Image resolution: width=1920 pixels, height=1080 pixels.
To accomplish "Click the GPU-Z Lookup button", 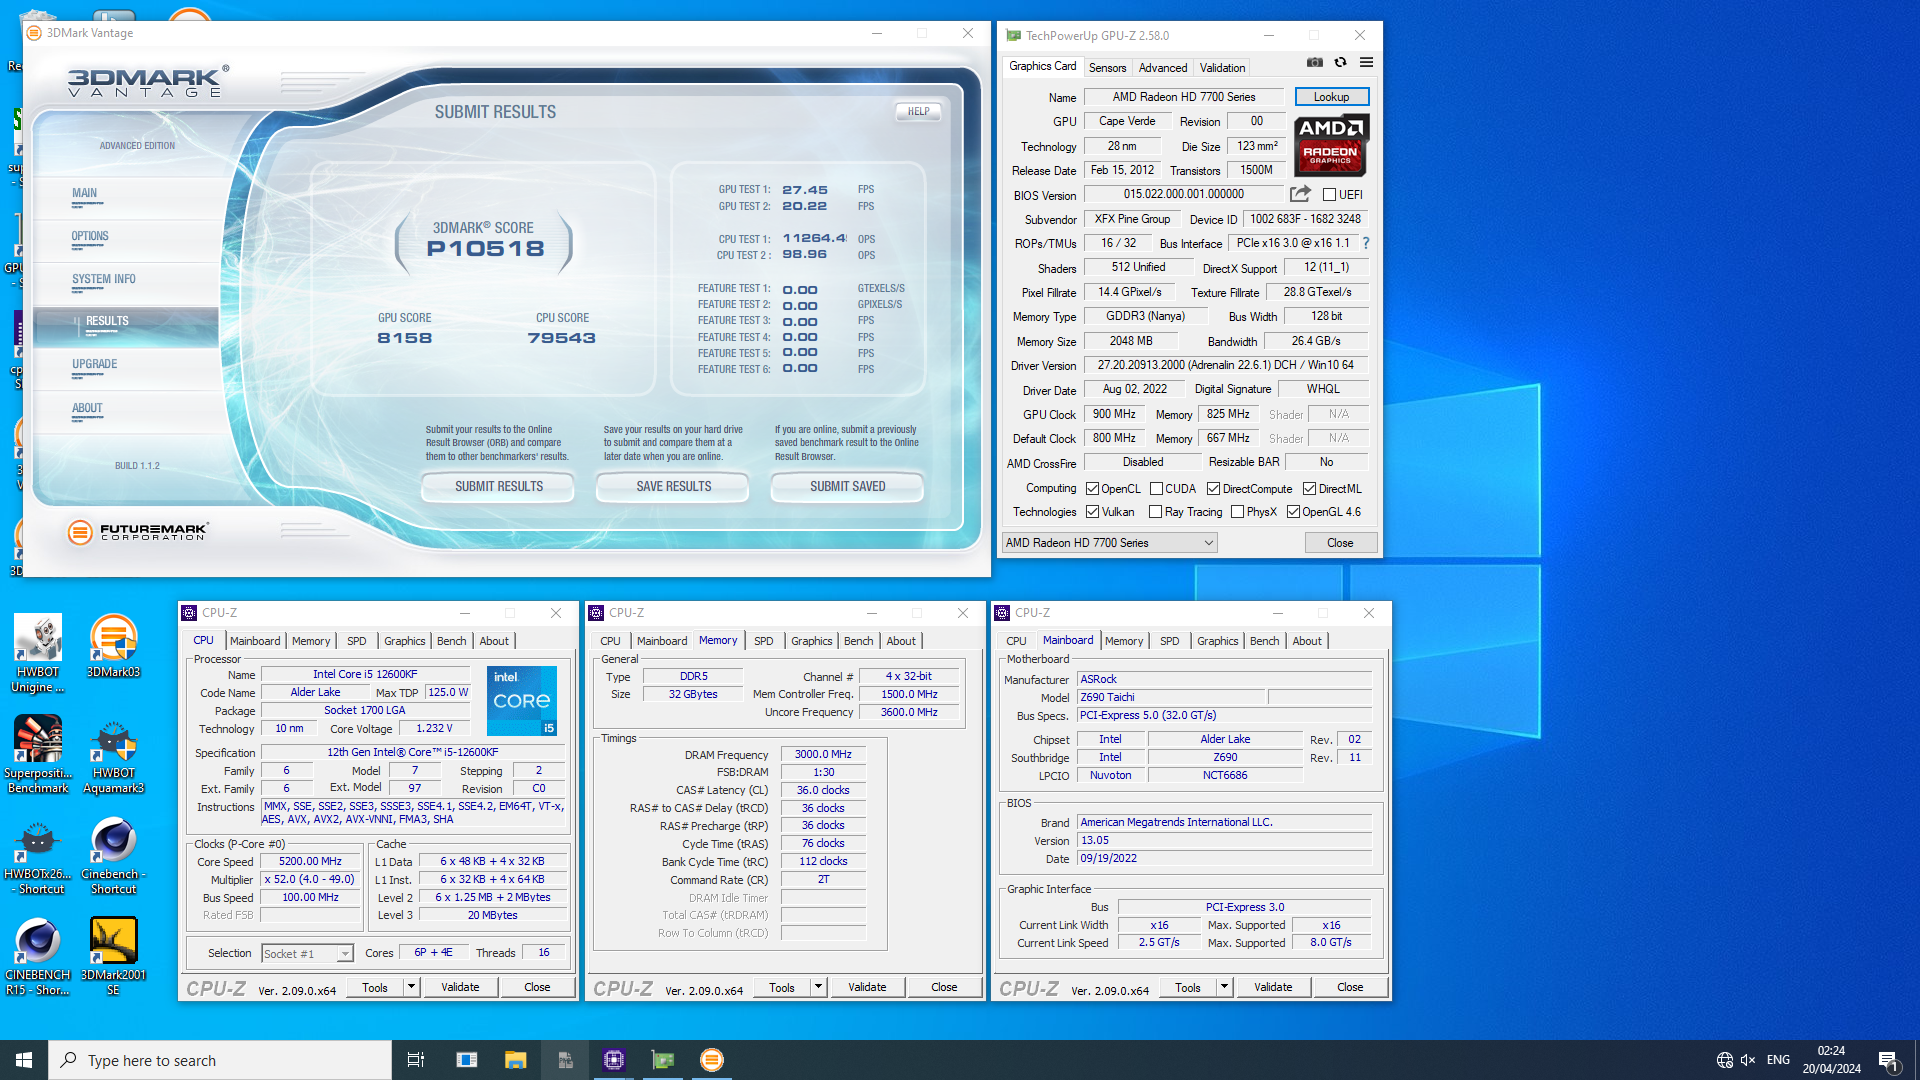I will (x=1331, y=97).
